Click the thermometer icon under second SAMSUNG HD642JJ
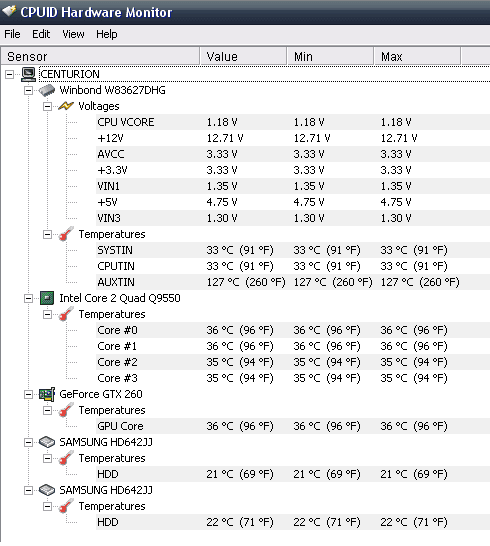The height and width of the screenshot is (546, 490). pyautogui.click(x=66, y=506)
